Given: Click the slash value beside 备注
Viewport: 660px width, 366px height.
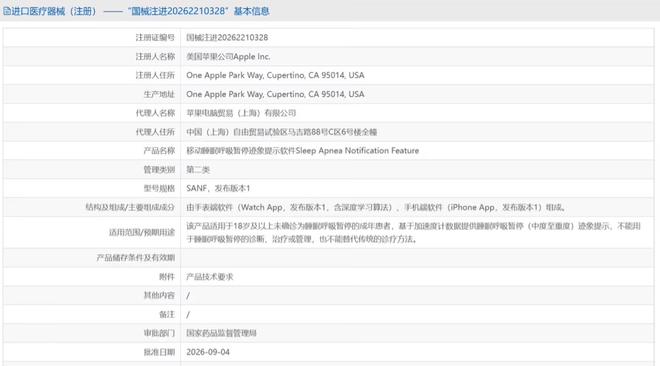Looking at the screenshot, I should pos(188,314).
